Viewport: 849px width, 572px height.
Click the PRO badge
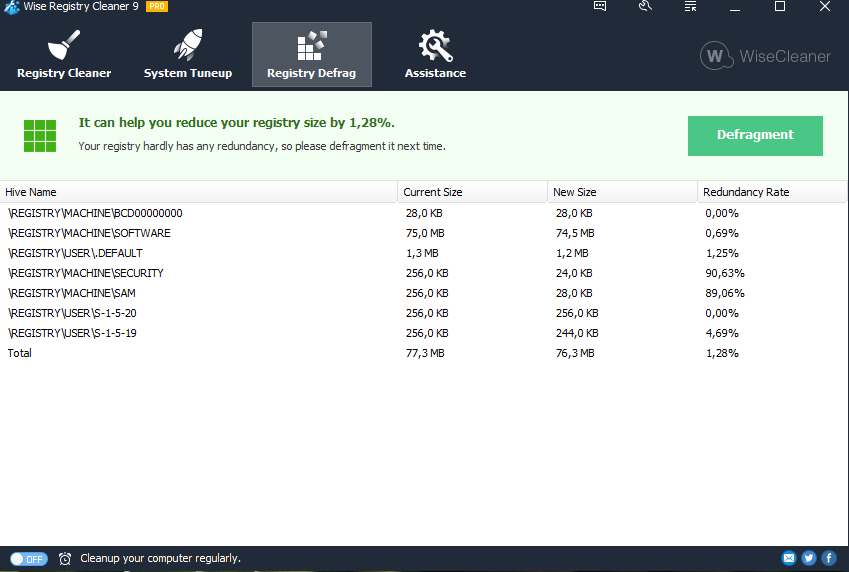pyautogui.click(x=157, y=6)
